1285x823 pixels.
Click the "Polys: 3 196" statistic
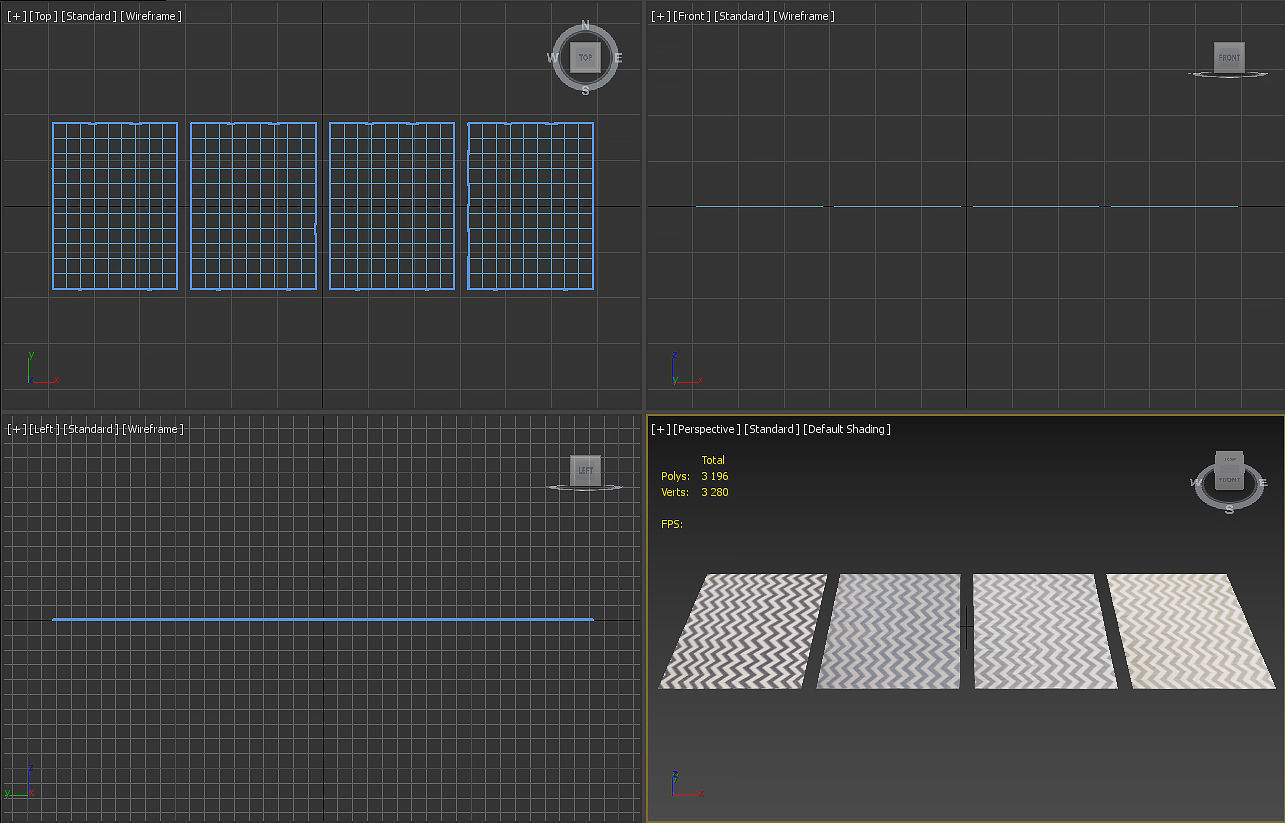pyautogui.click(x=695, y=476)
